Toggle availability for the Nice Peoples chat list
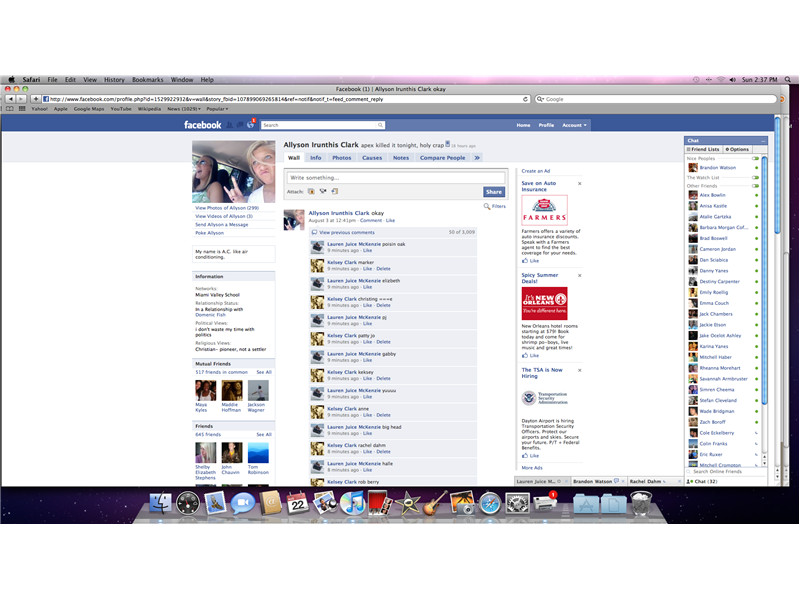The image size is (800, 600). tap(755, 158)
